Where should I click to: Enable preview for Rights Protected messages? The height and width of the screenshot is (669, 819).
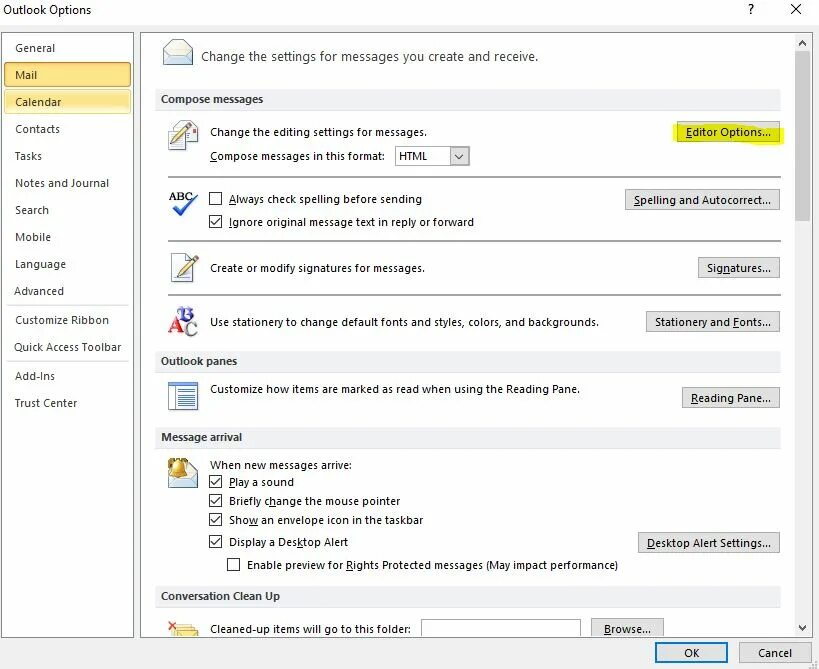tap(233, 565)
